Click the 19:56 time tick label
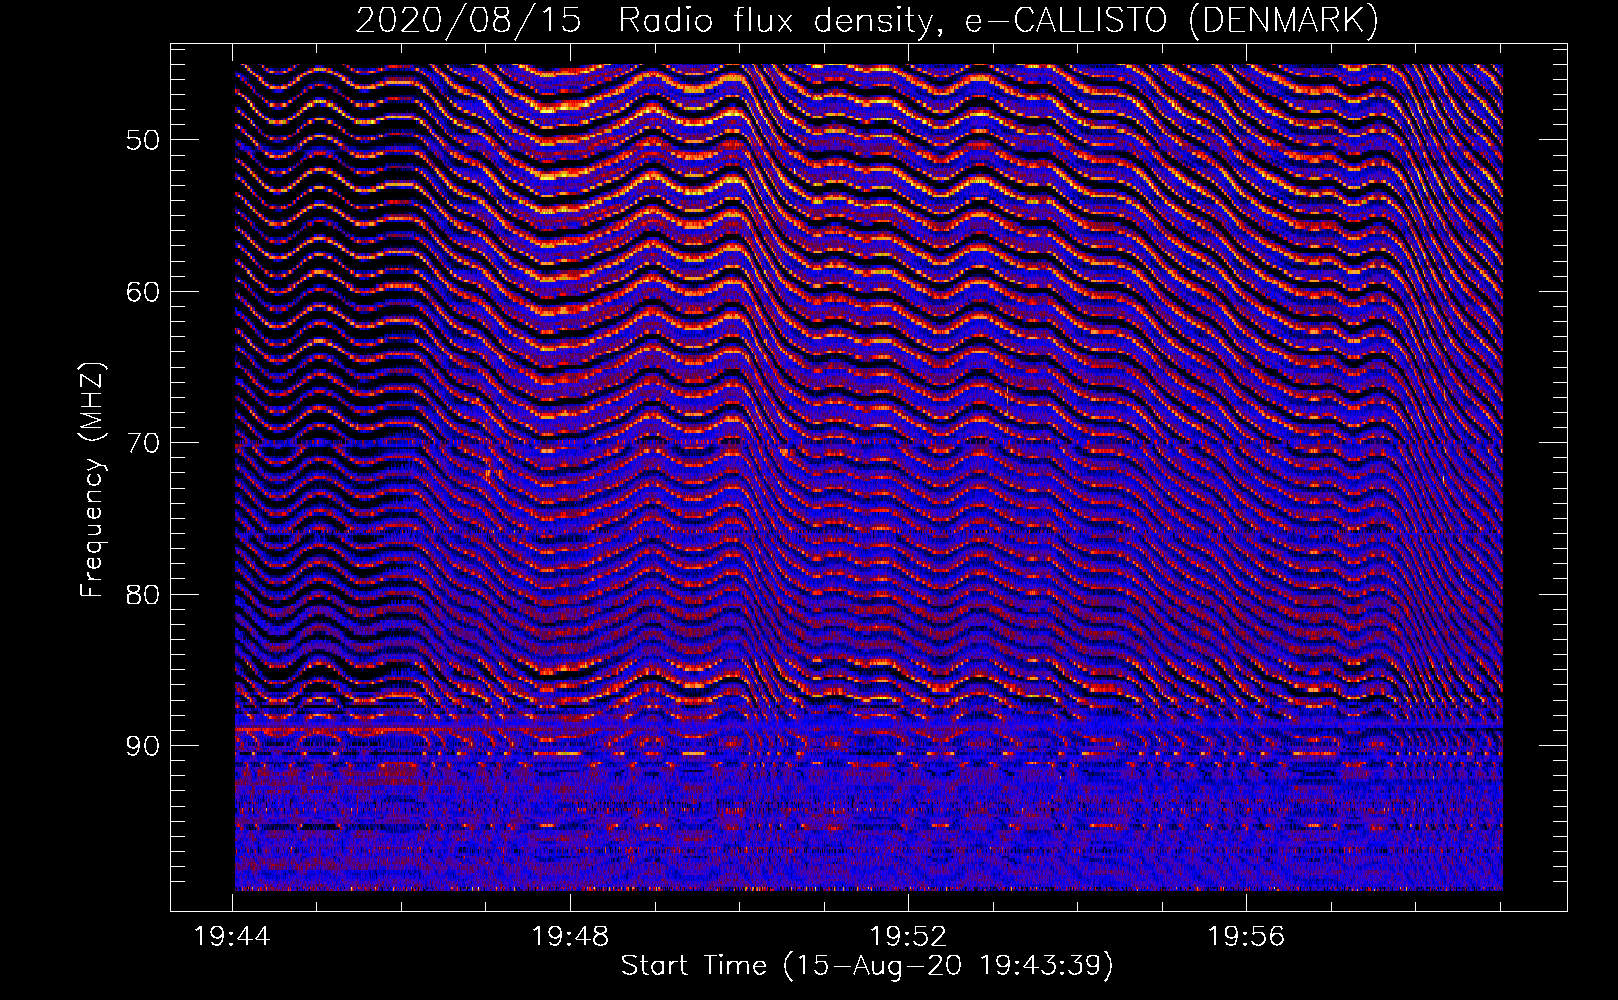Viewport: 1618px width, 1000px height. tap(1247, 937)
